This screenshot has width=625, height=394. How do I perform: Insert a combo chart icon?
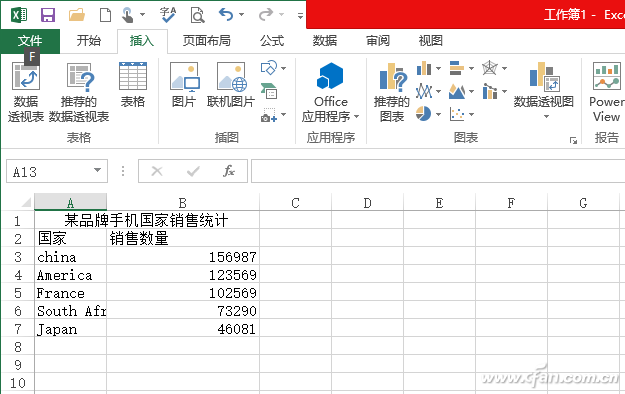[489, 91]
